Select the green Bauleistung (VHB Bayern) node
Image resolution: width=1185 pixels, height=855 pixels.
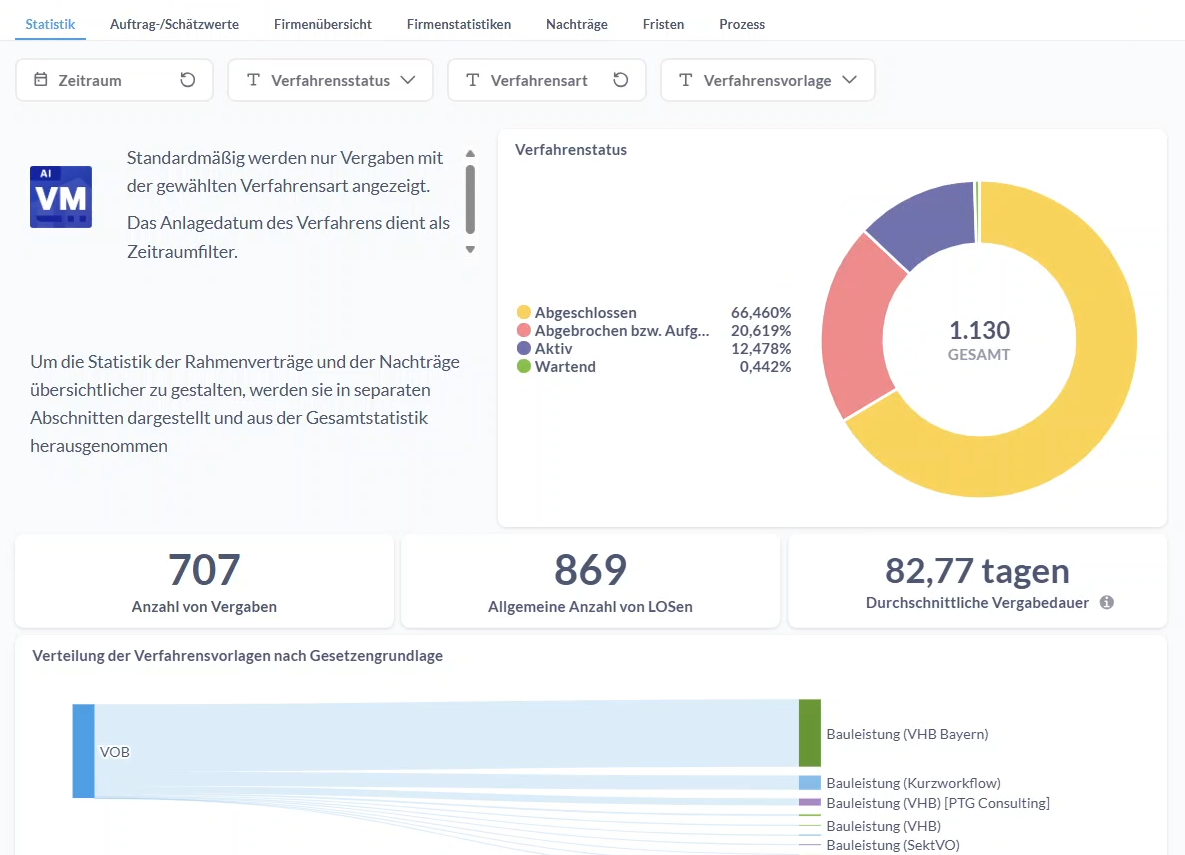[809, 733]
